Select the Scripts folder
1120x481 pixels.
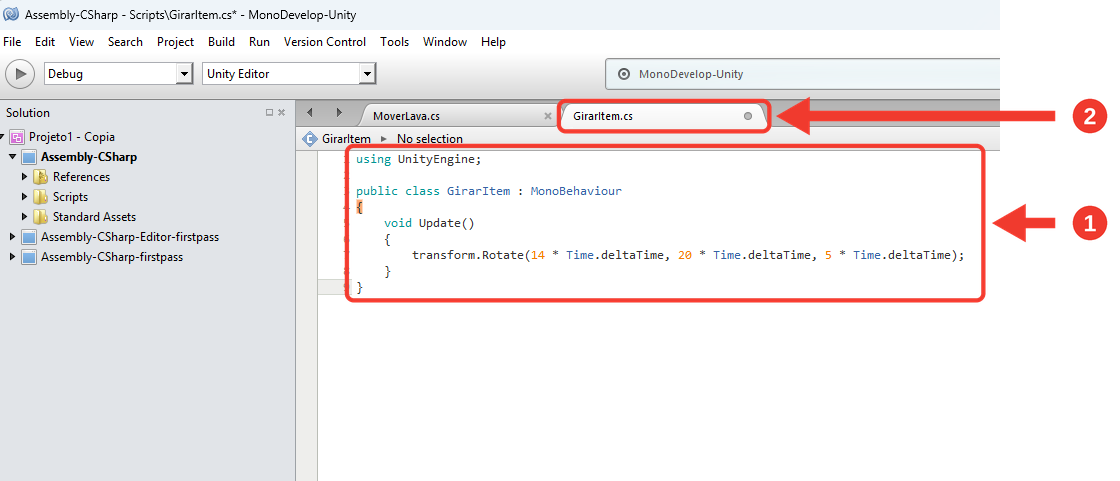[71, 197]
